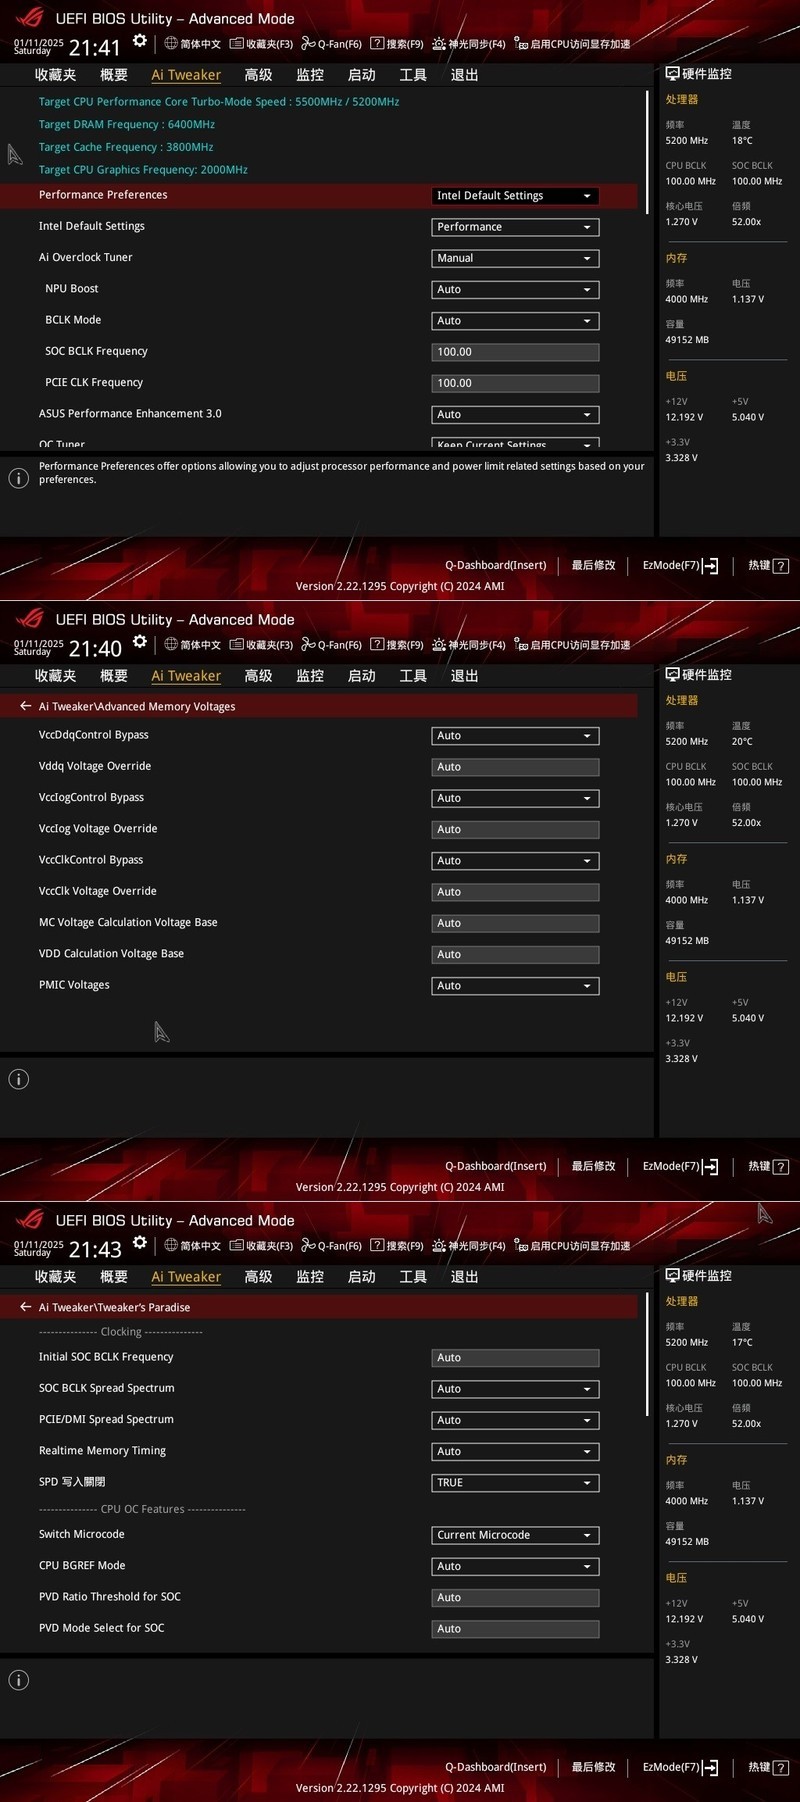Click 启用CPU访问显存加速 in the 21:43 screen
The height and width of the screenshot is (1802, 800).
572,1246
